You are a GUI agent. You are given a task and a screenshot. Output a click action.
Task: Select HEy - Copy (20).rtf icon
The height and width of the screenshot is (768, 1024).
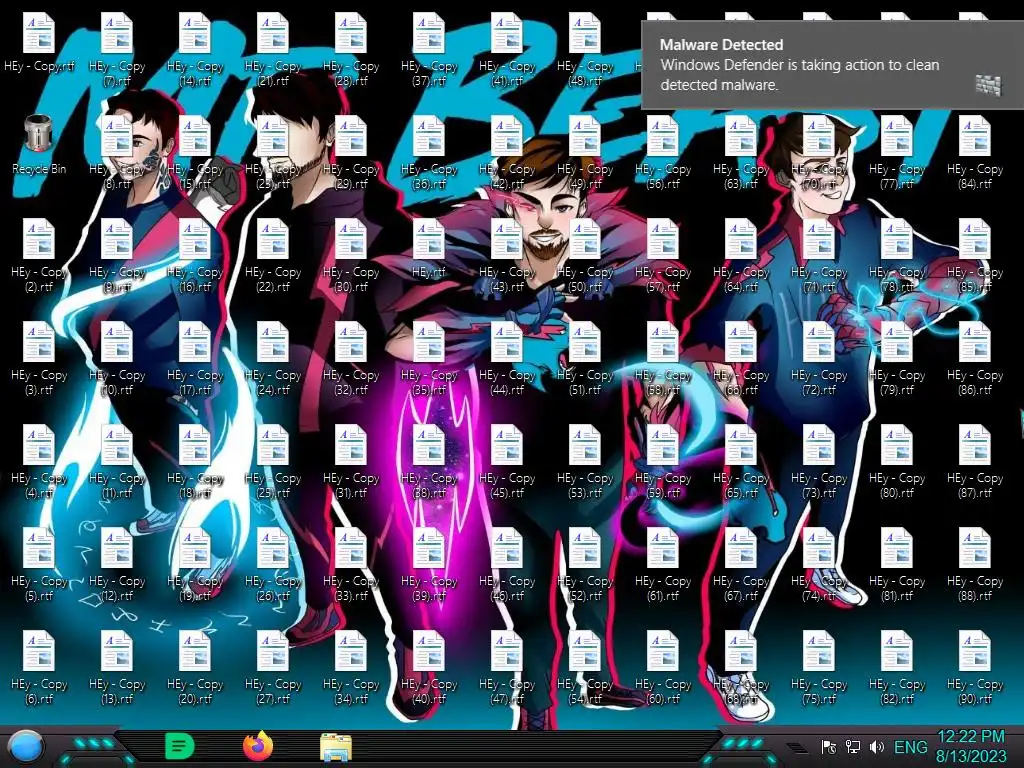195,650
